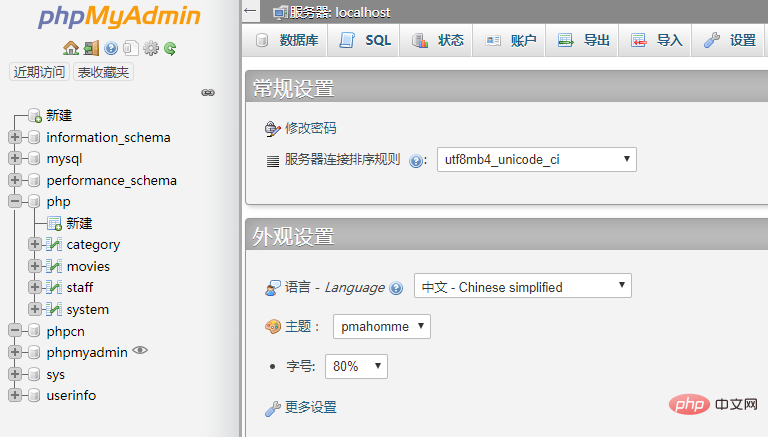The height and width of the screenshot is (437, 768).
Task: Open navigation panel settings gear icon
Action: [151, 48]
